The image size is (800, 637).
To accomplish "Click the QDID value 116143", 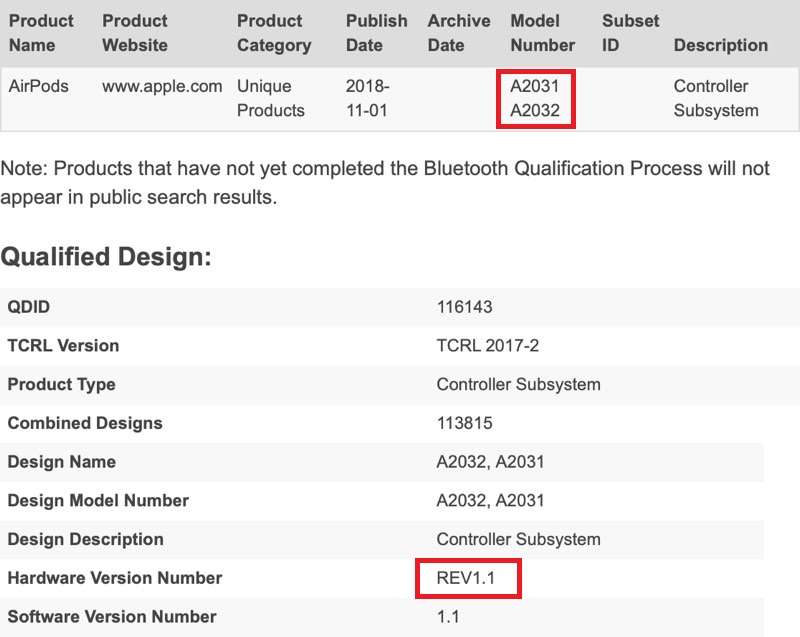I will click(x=465, y=307).
